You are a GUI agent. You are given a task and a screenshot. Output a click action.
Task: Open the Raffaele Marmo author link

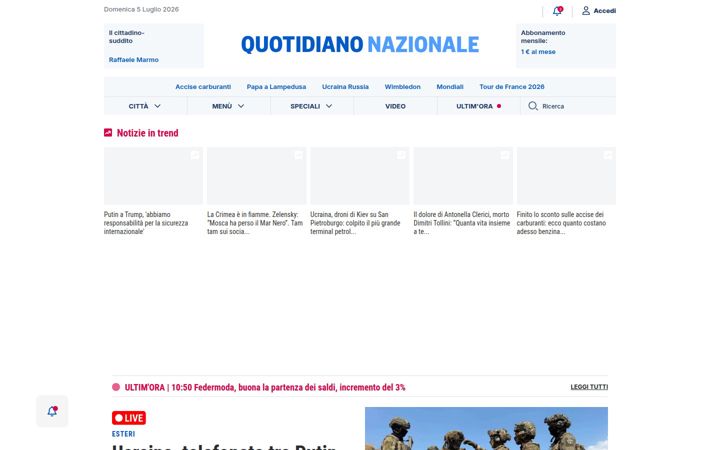(x=134, y=60)
